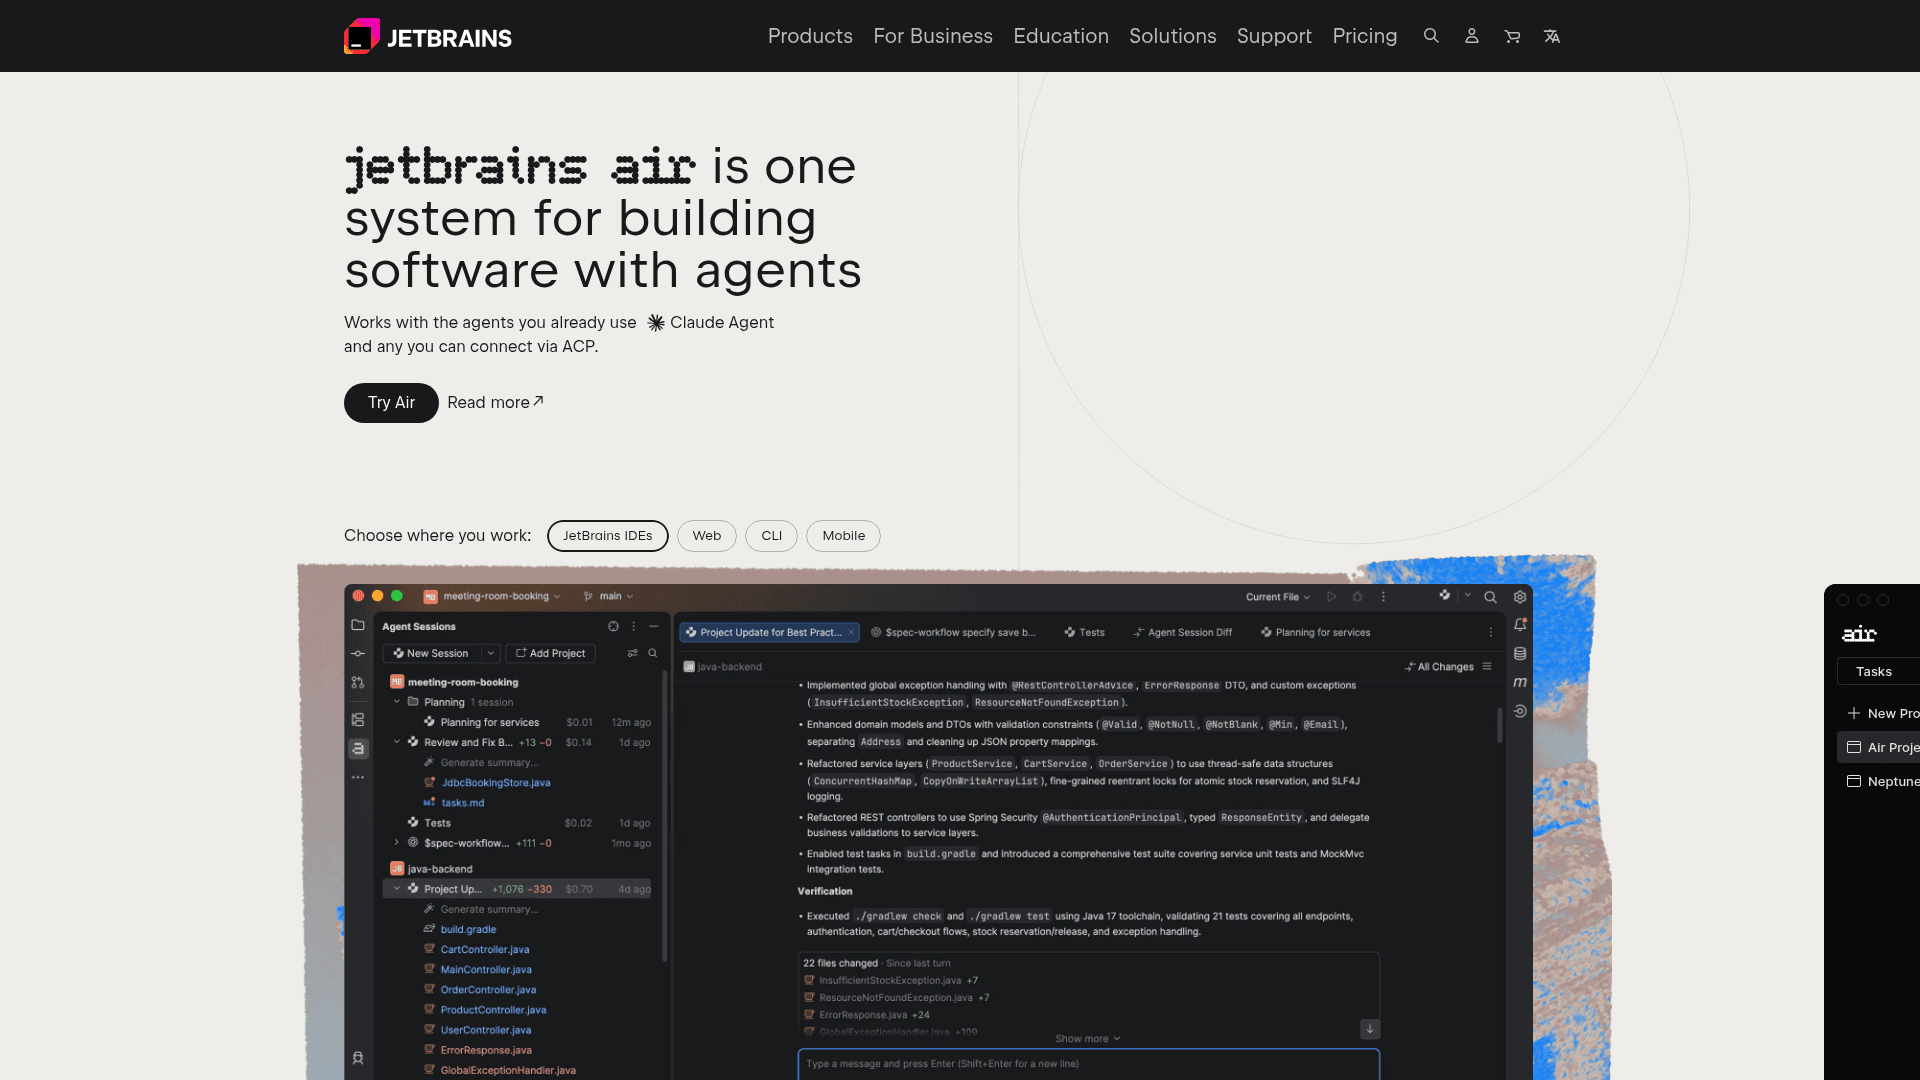This screenshot has width=1920, height=1080.
Task: Open the language selector icon
Action: click(1552, 36)
